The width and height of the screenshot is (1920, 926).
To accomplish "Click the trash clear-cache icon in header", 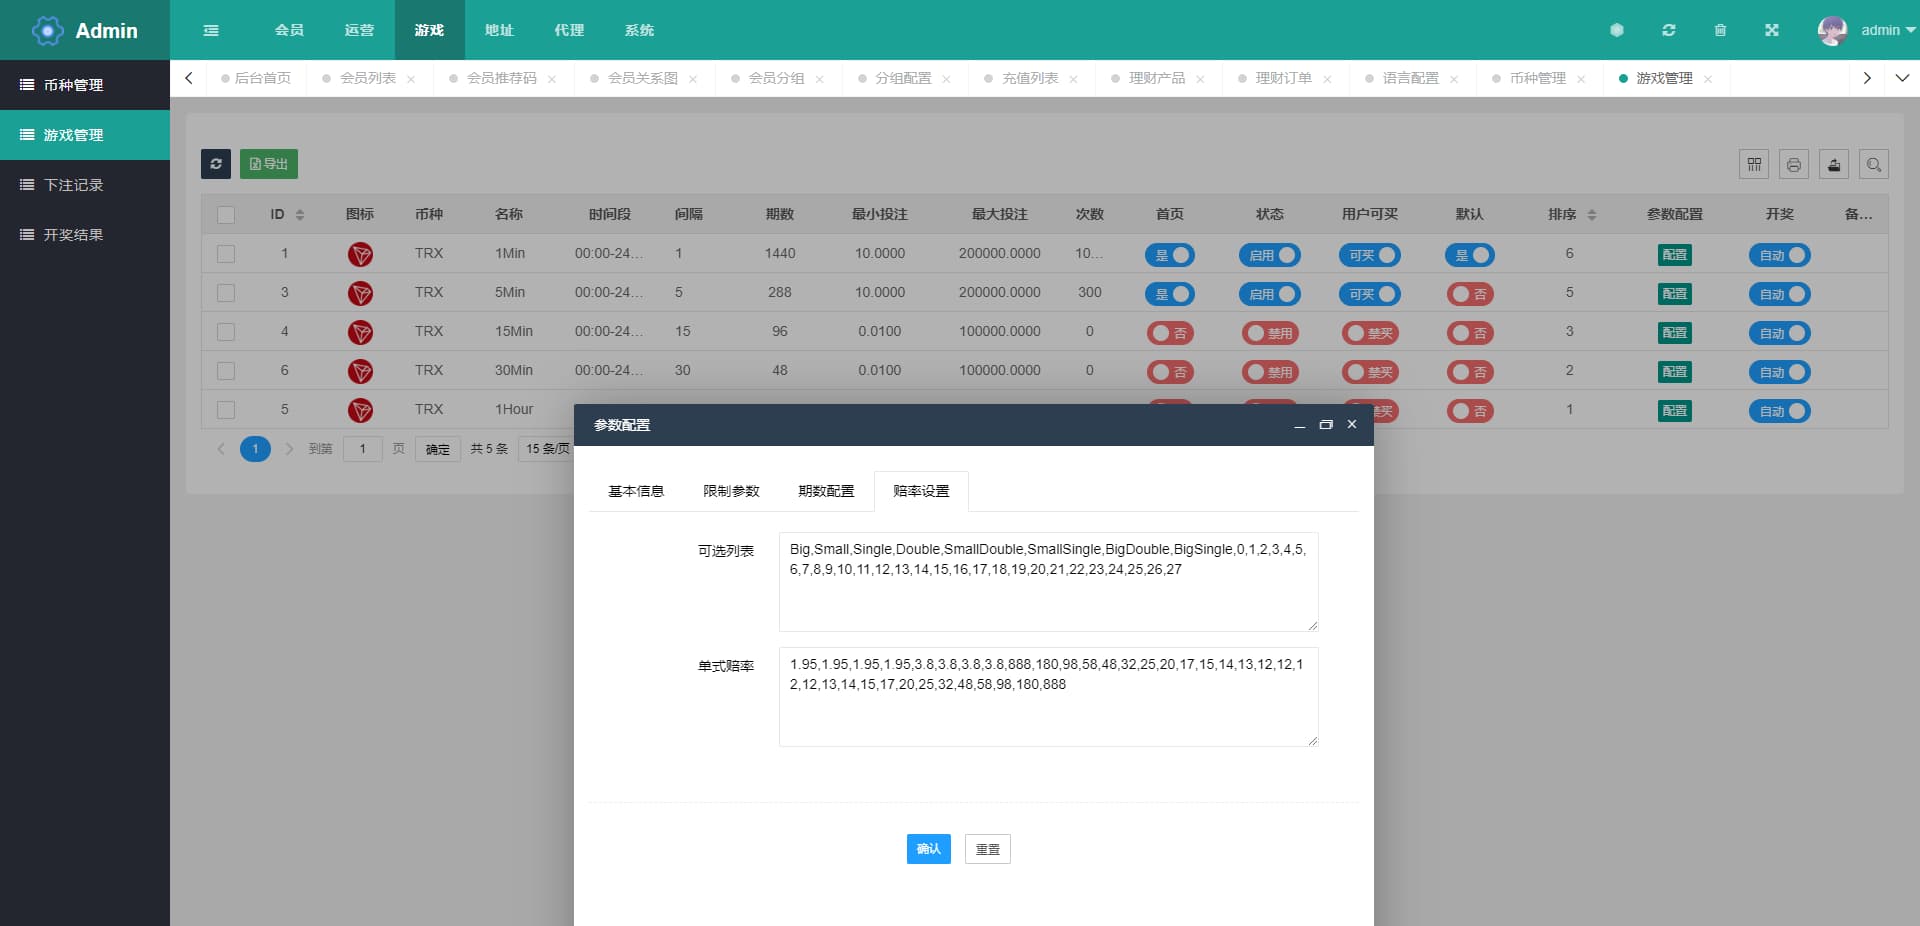I will tap(1720, 30).
